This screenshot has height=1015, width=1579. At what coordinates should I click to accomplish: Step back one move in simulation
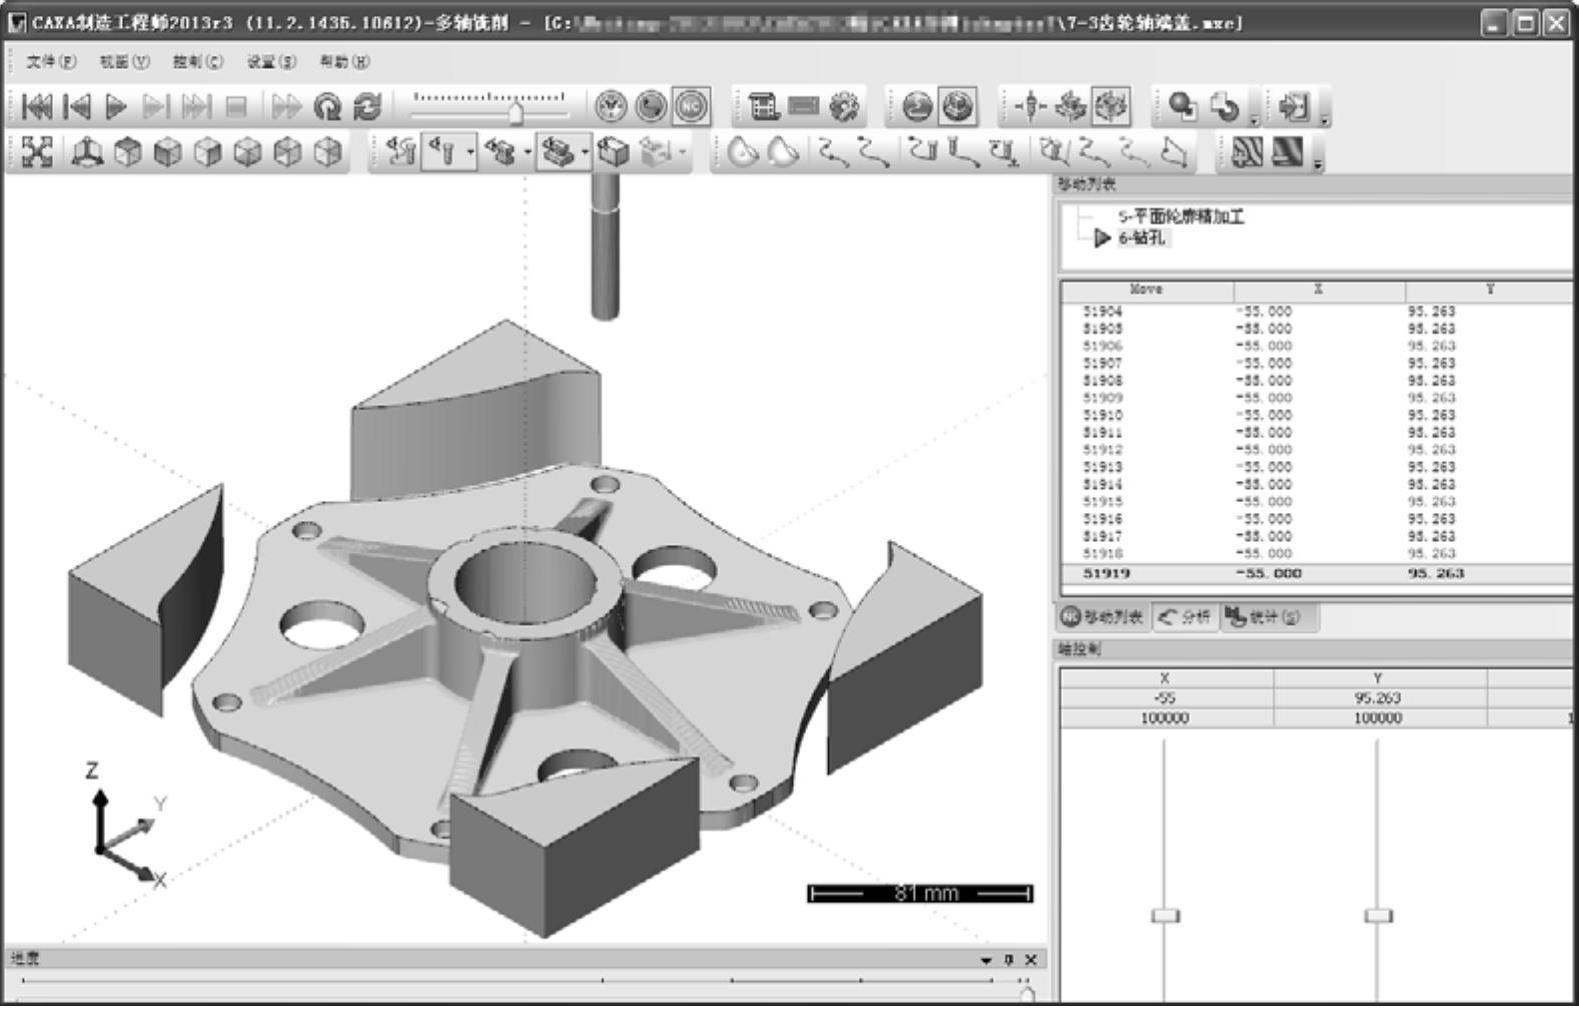point(77,107)
